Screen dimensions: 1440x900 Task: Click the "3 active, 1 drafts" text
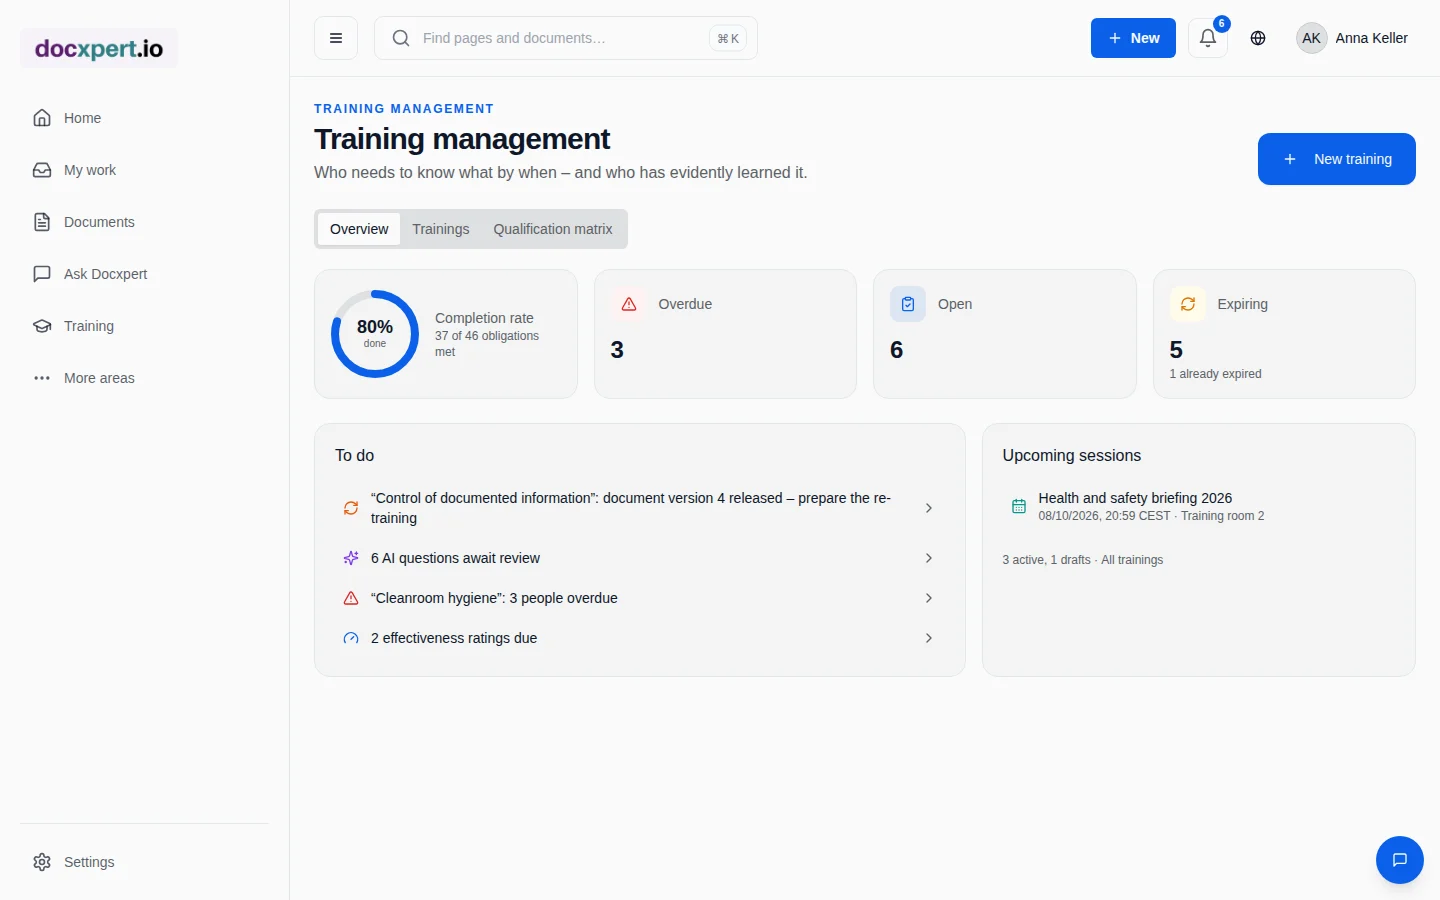pyautogui.click(x=1046, y=560)
